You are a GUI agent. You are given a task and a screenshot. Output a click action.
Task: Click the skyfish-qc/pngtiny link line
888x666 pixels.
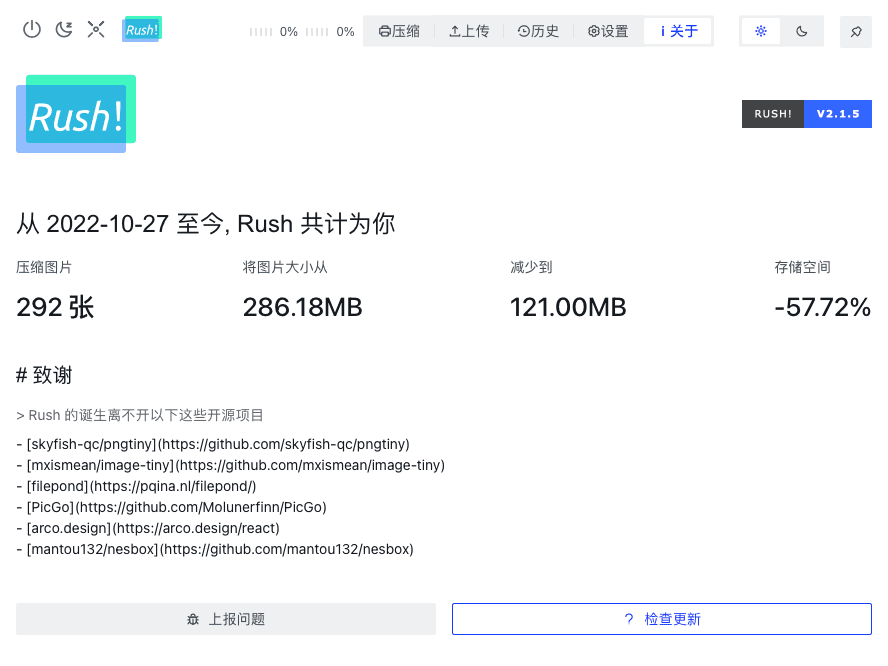click(x=213, y=444)
